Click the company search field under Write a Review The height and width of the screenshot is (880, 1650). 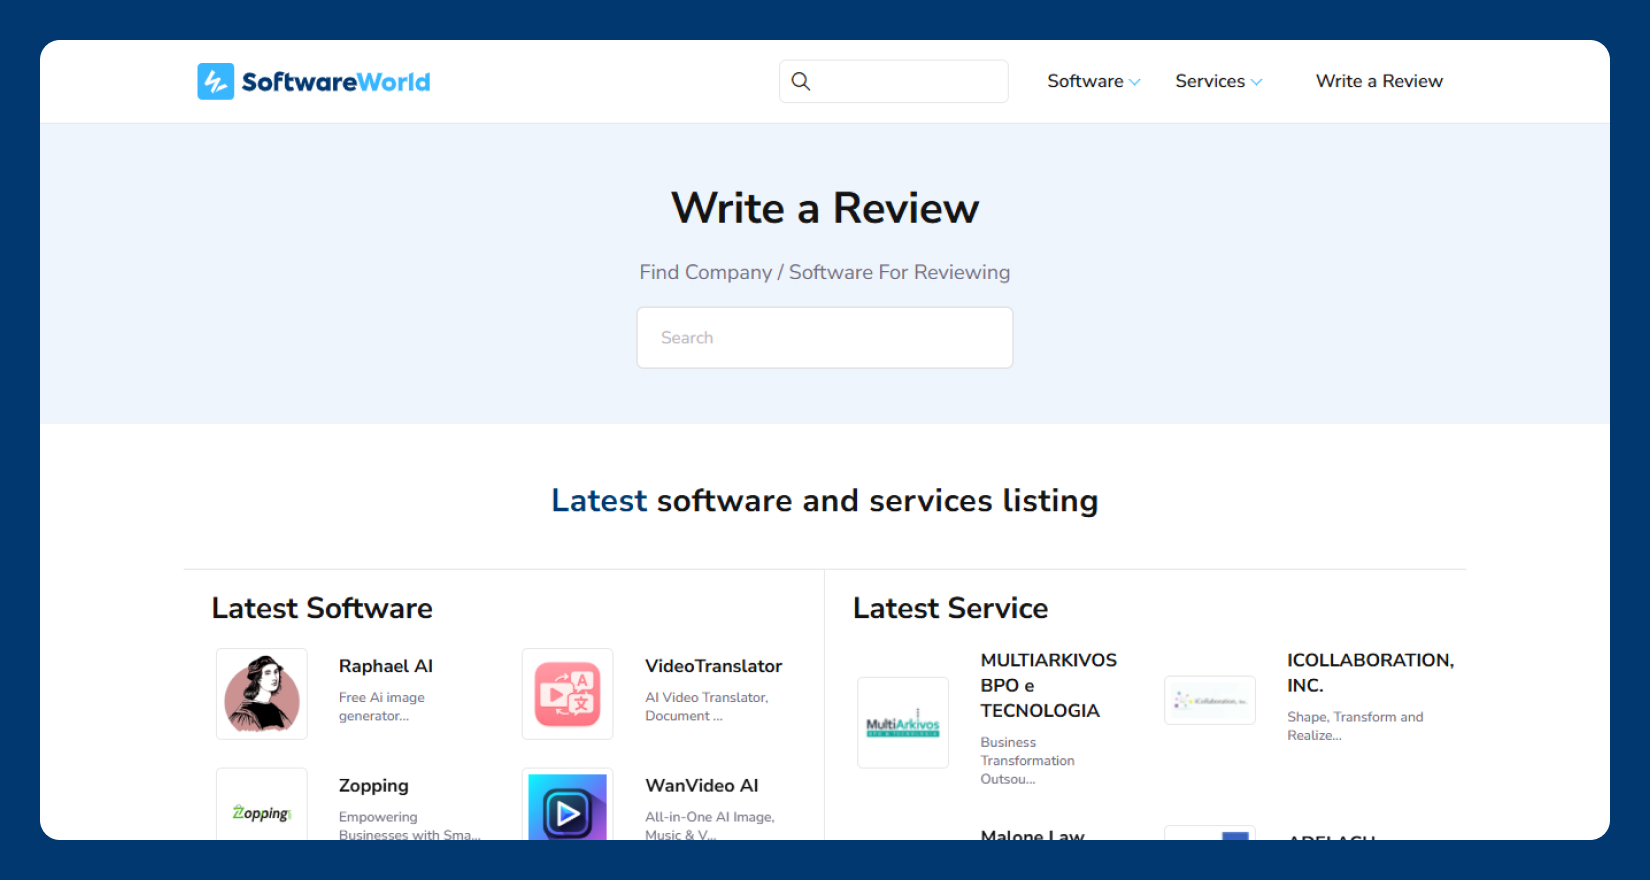pyautogui.click(x=825, y=338)
